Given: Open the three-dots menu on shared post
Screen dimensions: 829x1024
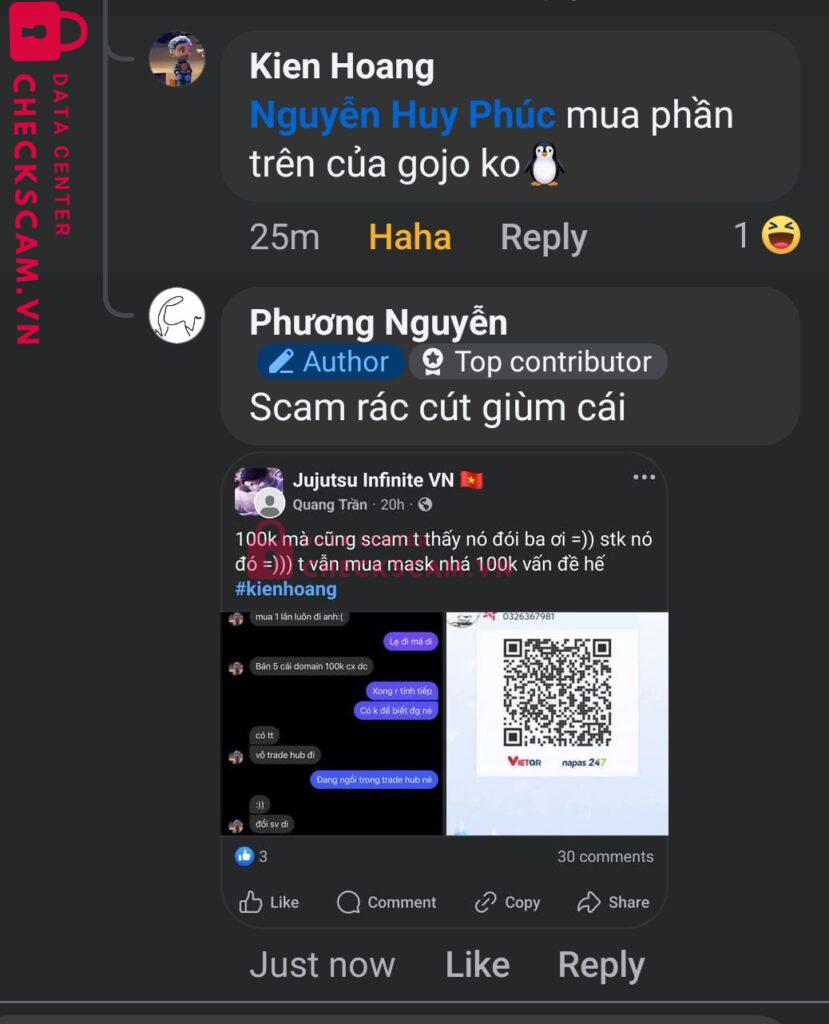Looking at the screenshot, I should 644,477.
